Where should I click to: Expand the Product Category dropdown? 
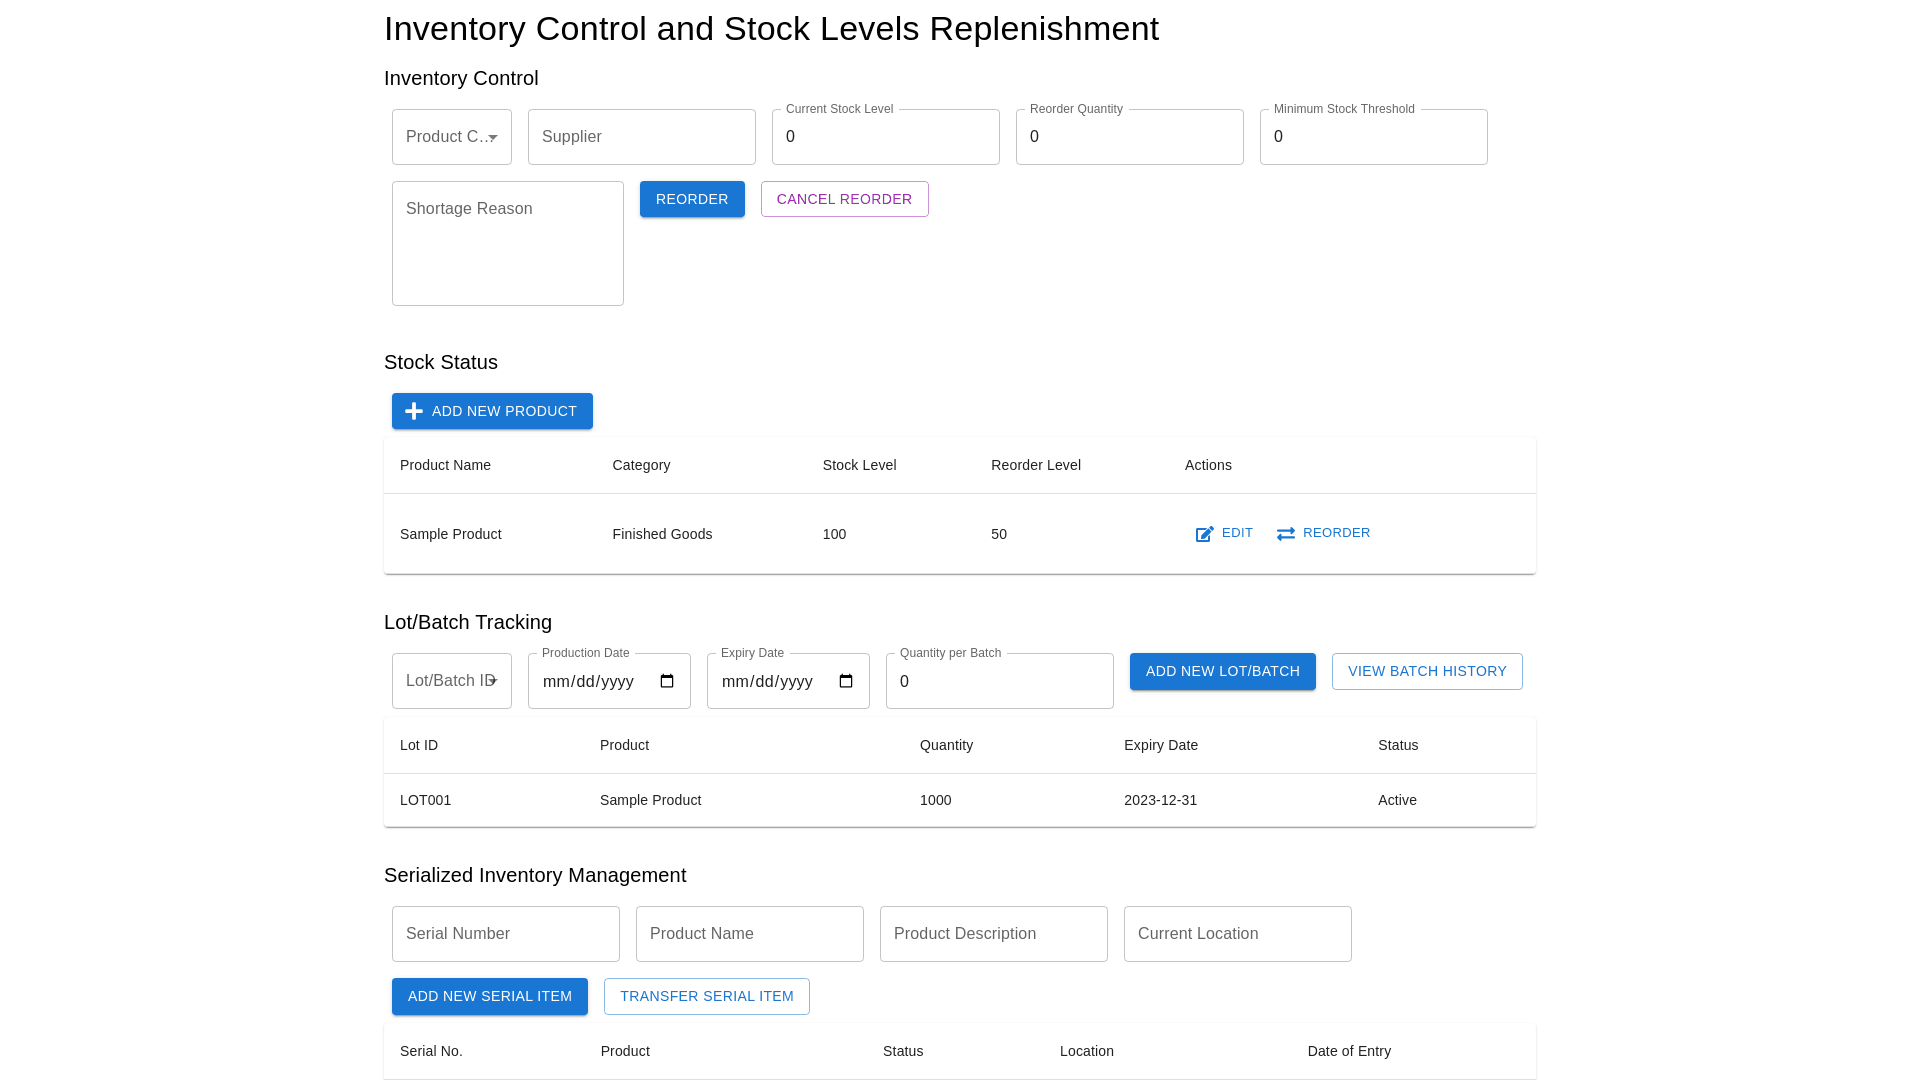pyautogui.click(x=452, y=137)
